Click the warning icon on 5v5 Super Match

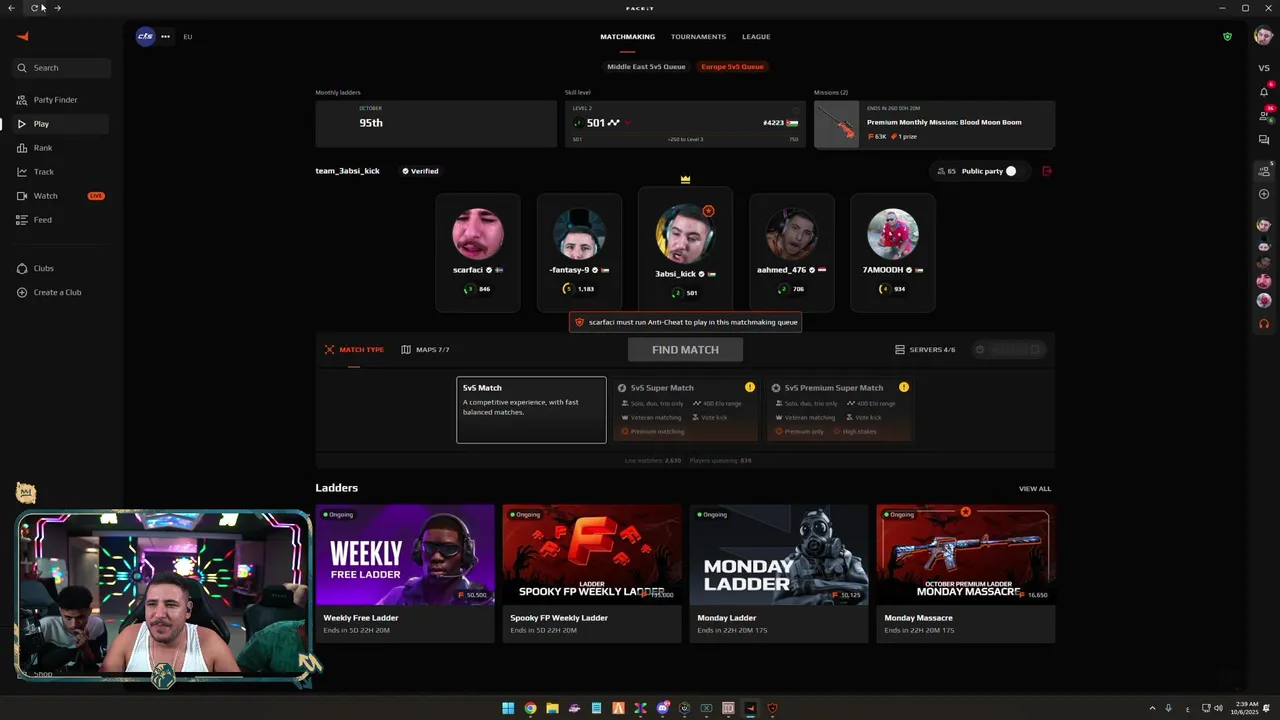[749, 387]
